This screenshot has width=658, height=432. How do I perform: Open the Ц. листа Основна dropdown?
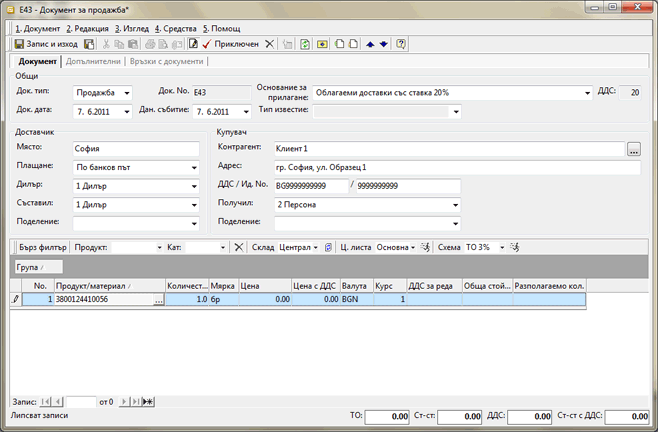pyautogui.click(x=413, y=248)
